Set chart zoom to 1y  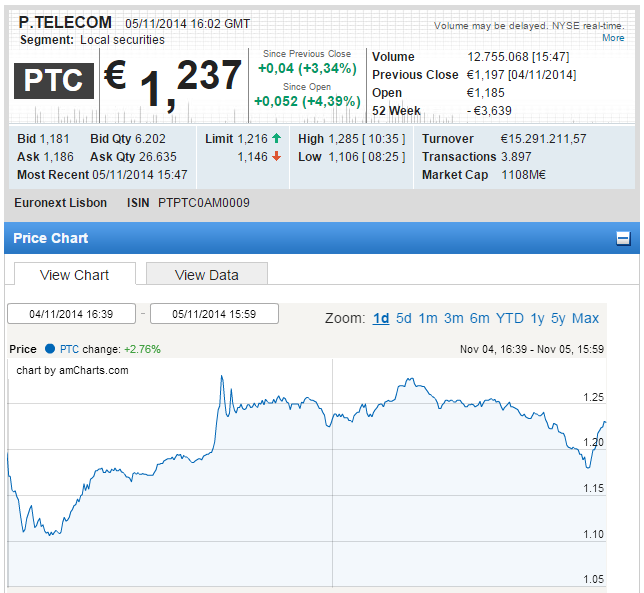537,318
